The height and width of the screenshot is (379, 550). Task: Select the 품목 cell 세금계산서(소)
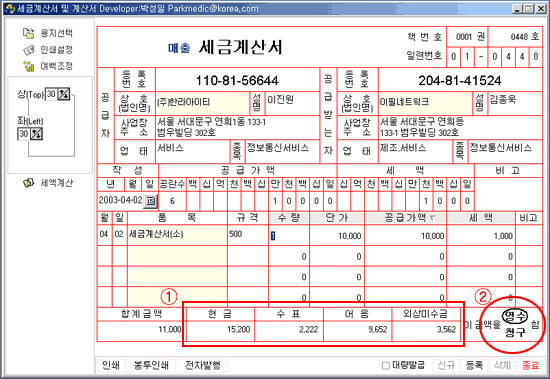(177, 234)
